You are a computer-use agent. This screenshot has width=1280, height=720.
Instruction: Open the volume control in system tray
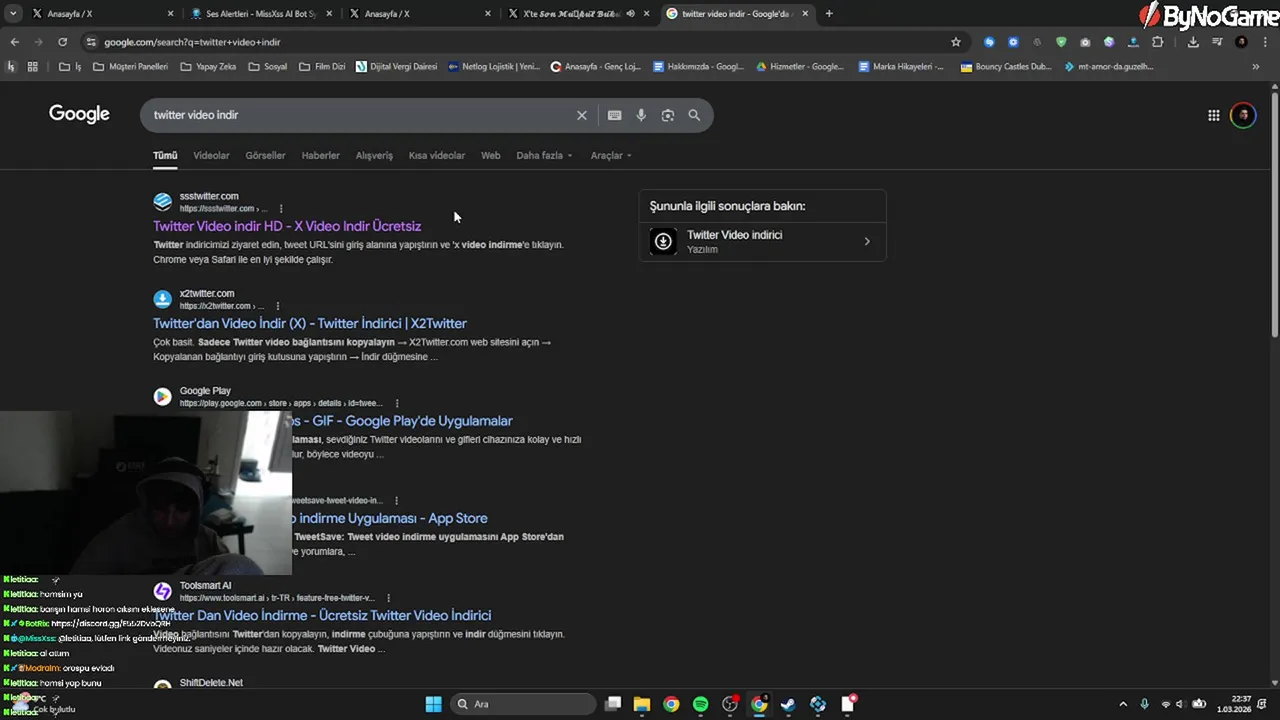1180,704
